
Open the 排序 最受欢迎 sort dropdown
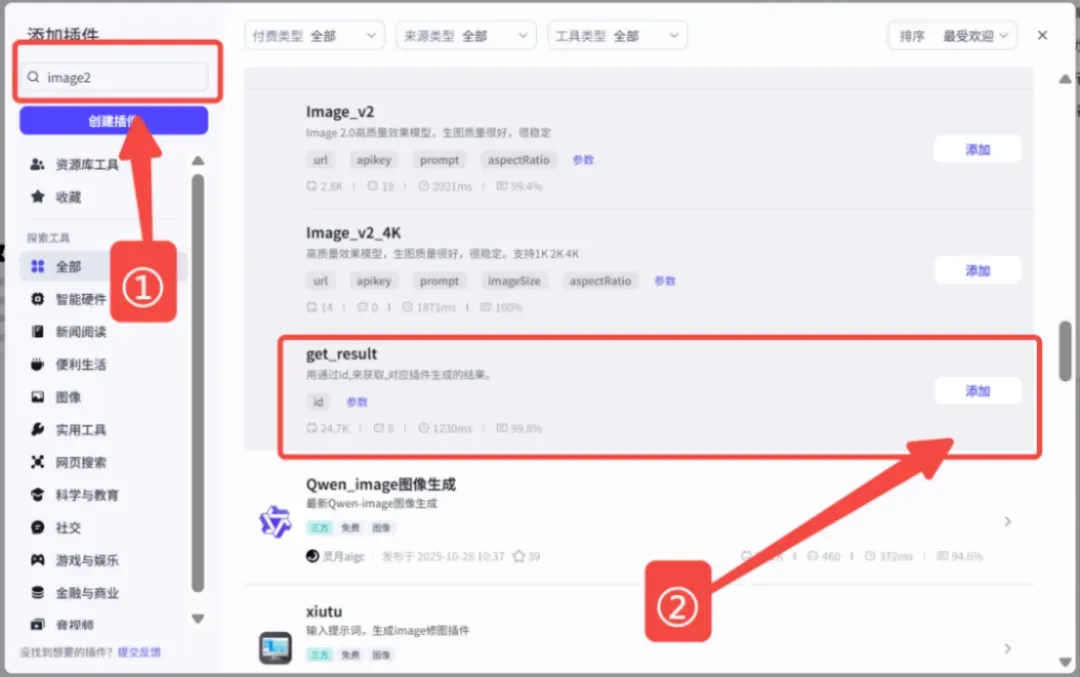point(953,36)
